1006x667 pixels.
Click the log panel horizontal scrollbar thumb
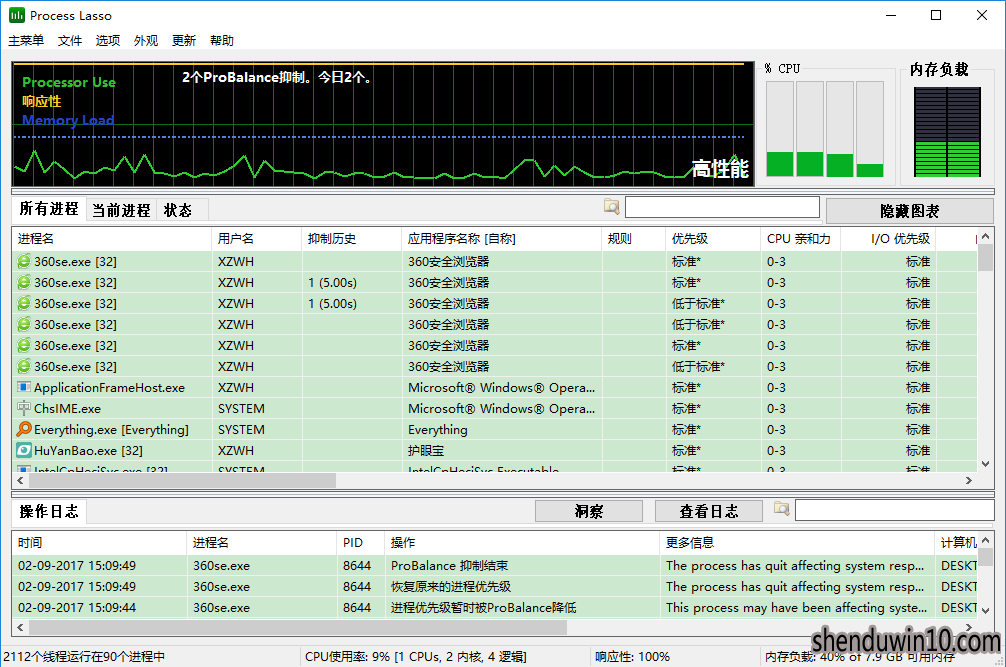(x=298, y=627)
